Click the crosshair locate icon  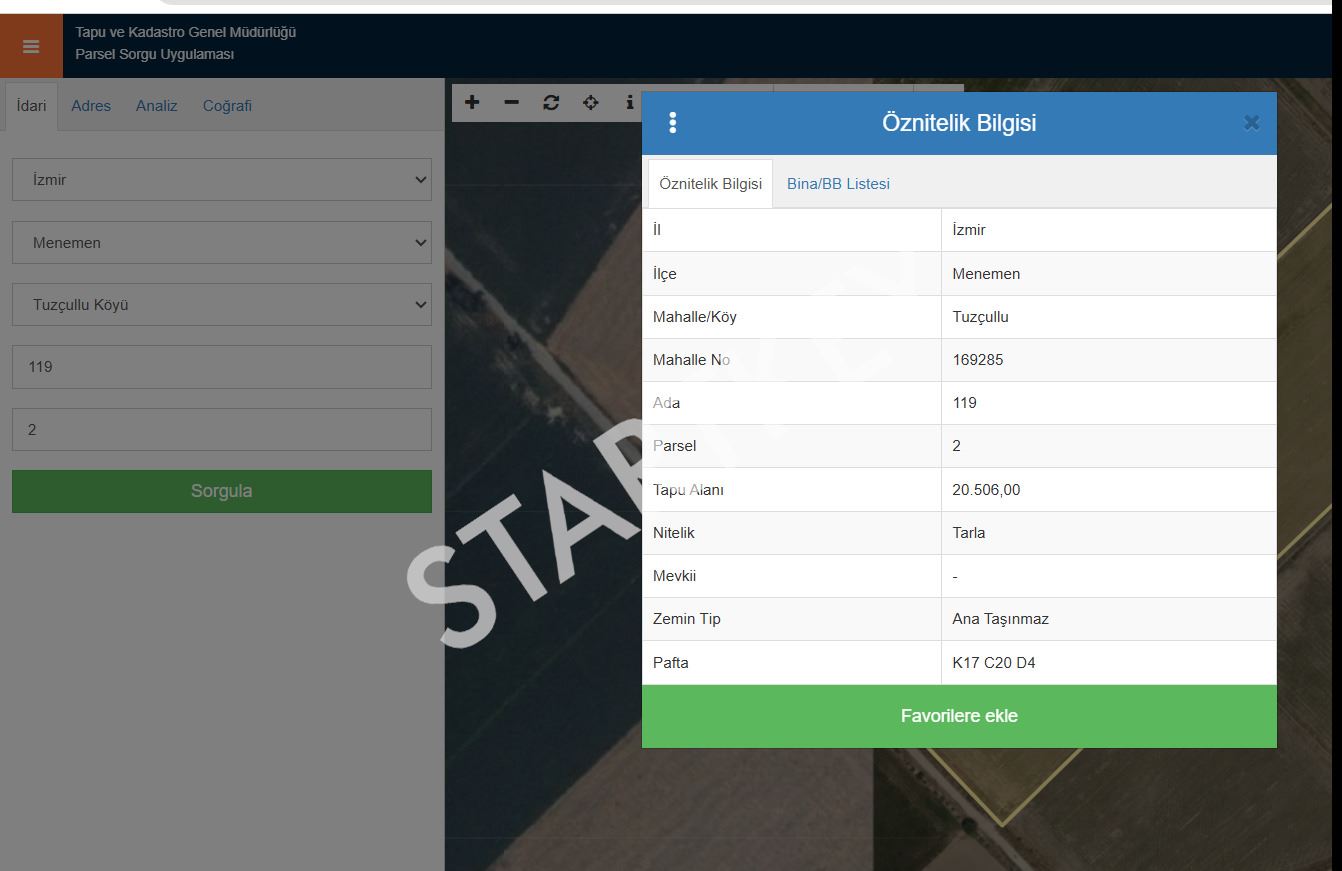click(x=590, y=102)
